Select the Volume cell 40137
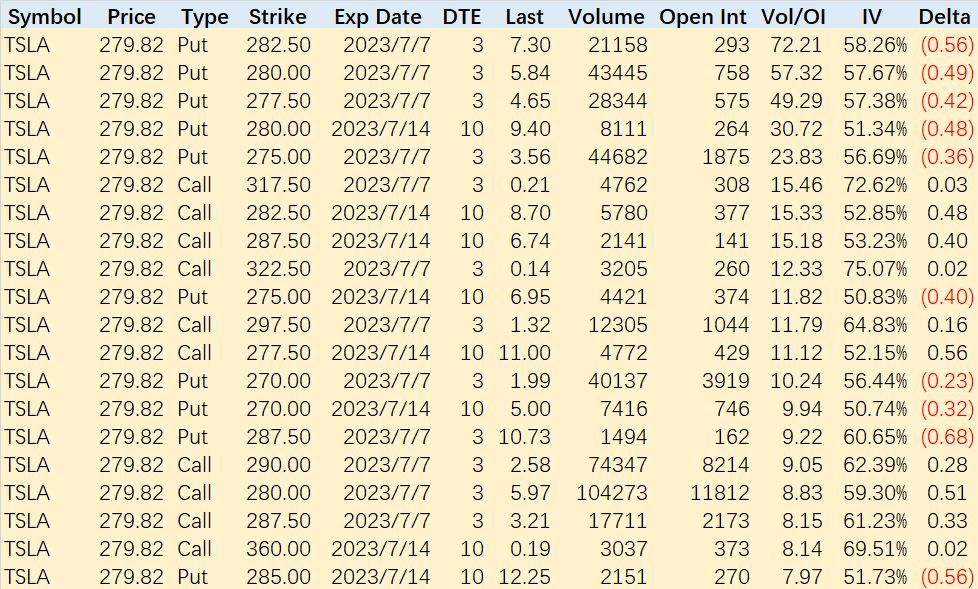This screenshot has height=589, width=978. (x=617, y=381)
